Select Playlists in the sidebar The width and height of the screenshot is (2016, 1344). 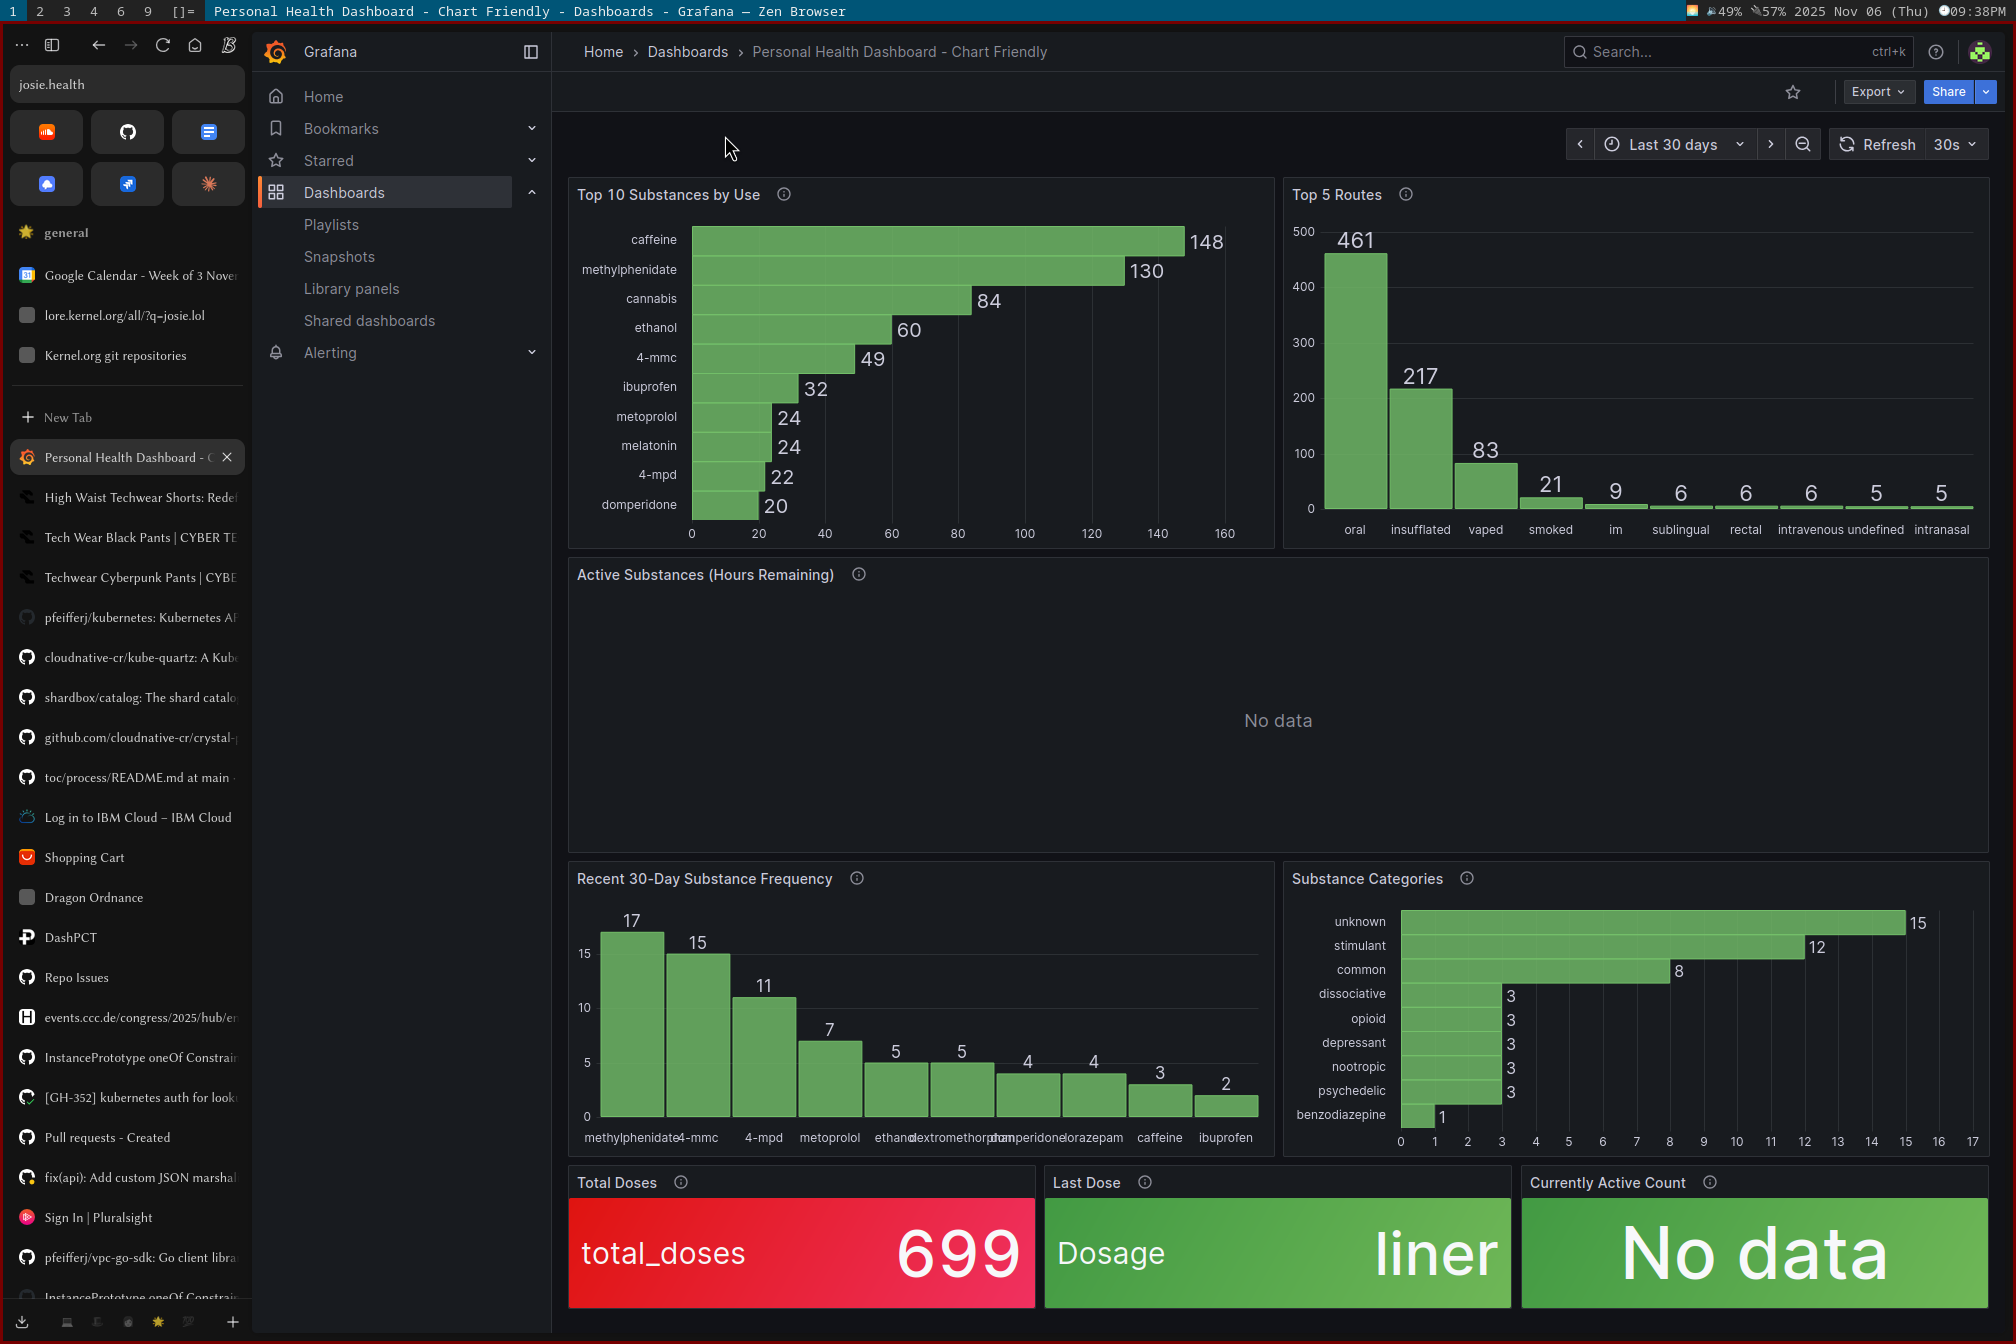(x=331, y=225)
